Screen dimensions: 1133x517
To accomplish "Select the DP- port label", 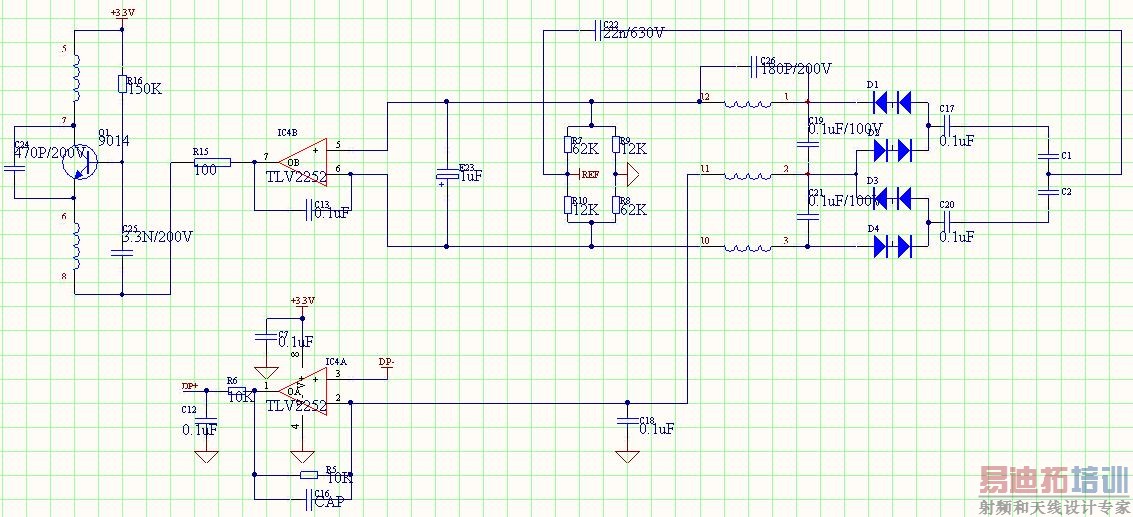I will pos(387,362).
